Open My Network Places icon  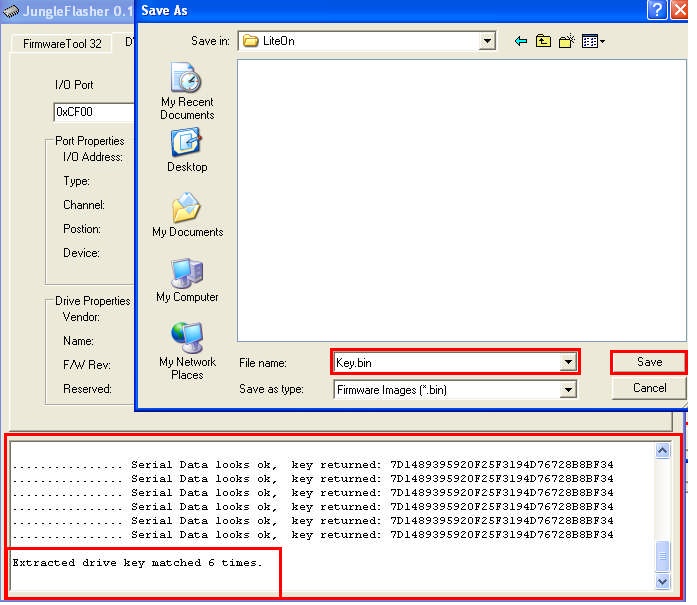point(187,351)
